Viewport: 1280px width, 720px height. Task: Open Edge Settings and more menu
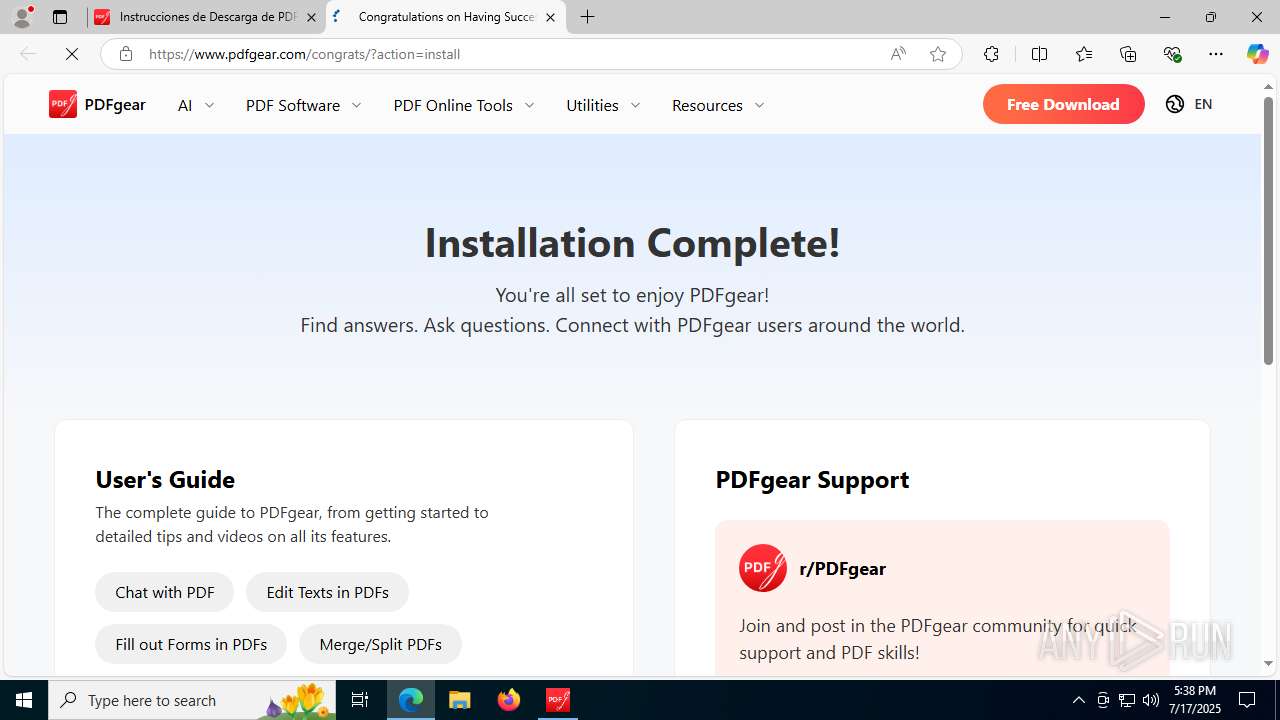point(1216,54)
